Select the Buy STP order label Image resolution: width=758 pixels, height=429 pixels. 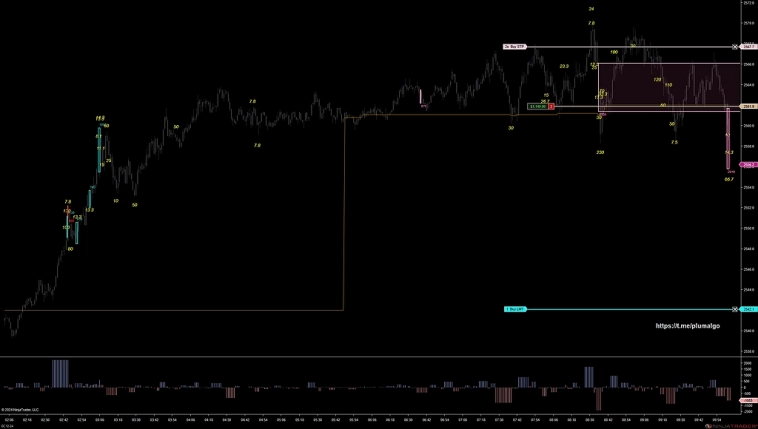click(x=515, y=47)
